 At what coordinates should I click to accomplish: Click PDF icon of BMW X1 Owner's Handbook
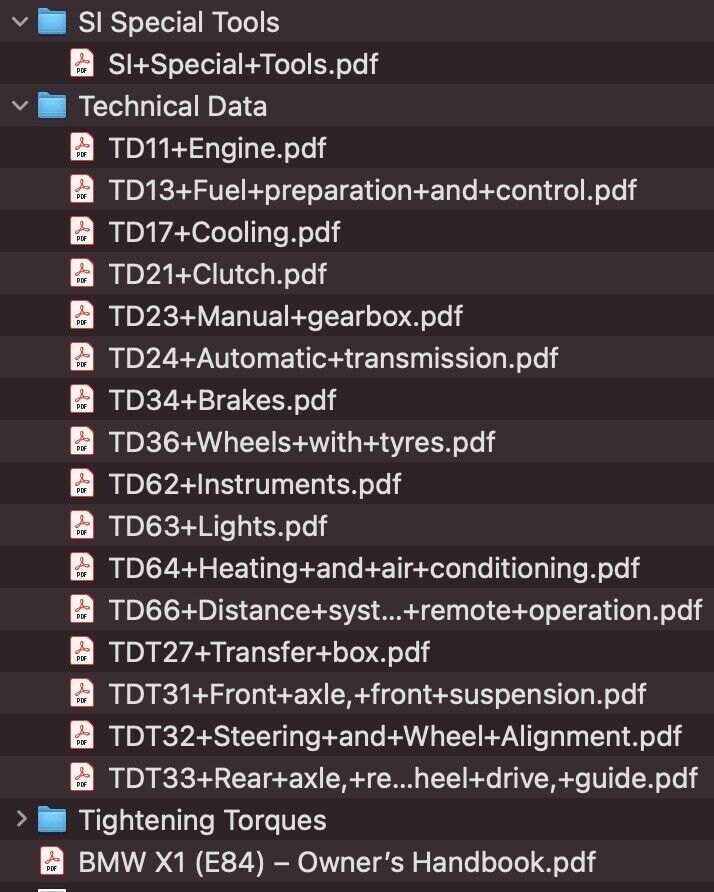[52, 862]
